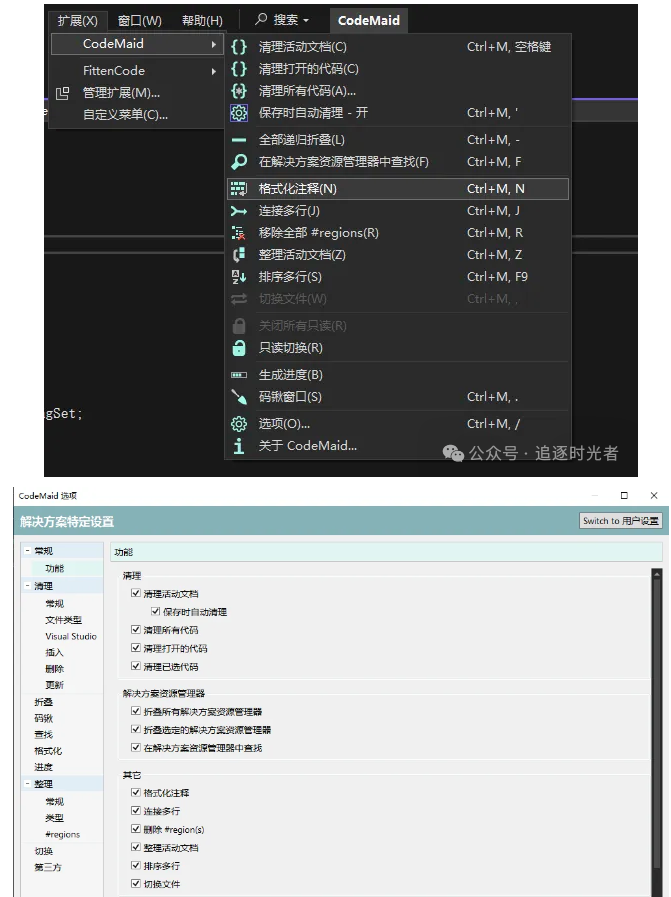Click the options panel scrollbar up arrow

coord(656,573)
